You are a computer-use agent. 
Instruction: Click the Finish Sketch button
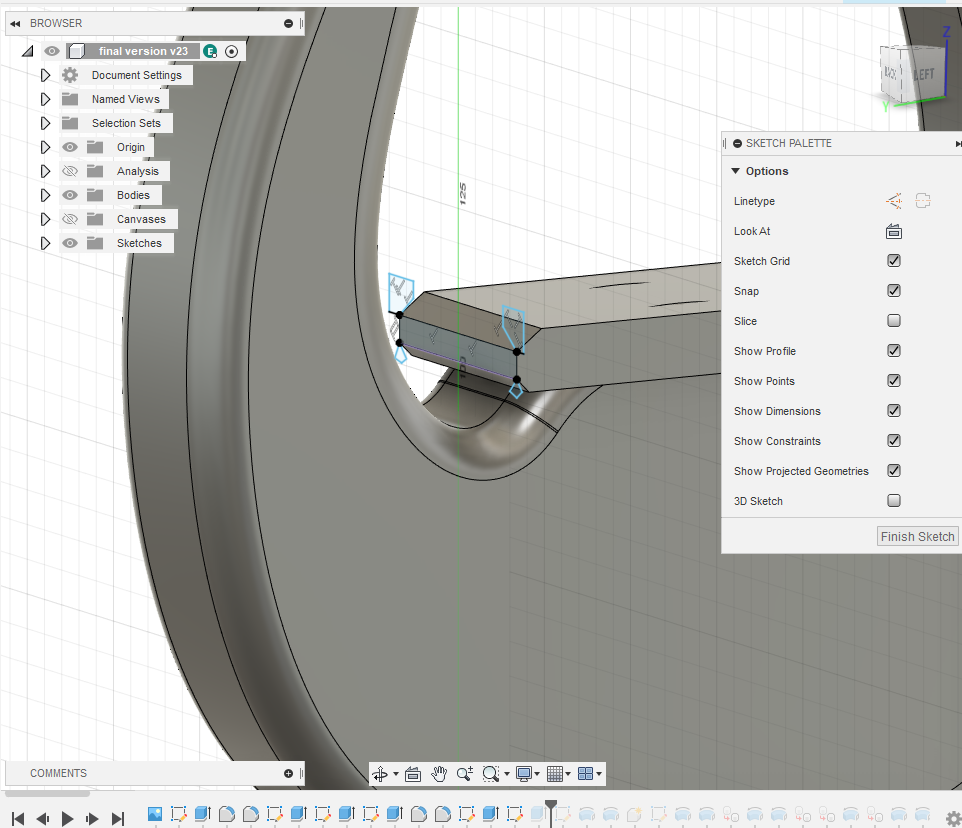pyautogui.click(x=917, y=536)
